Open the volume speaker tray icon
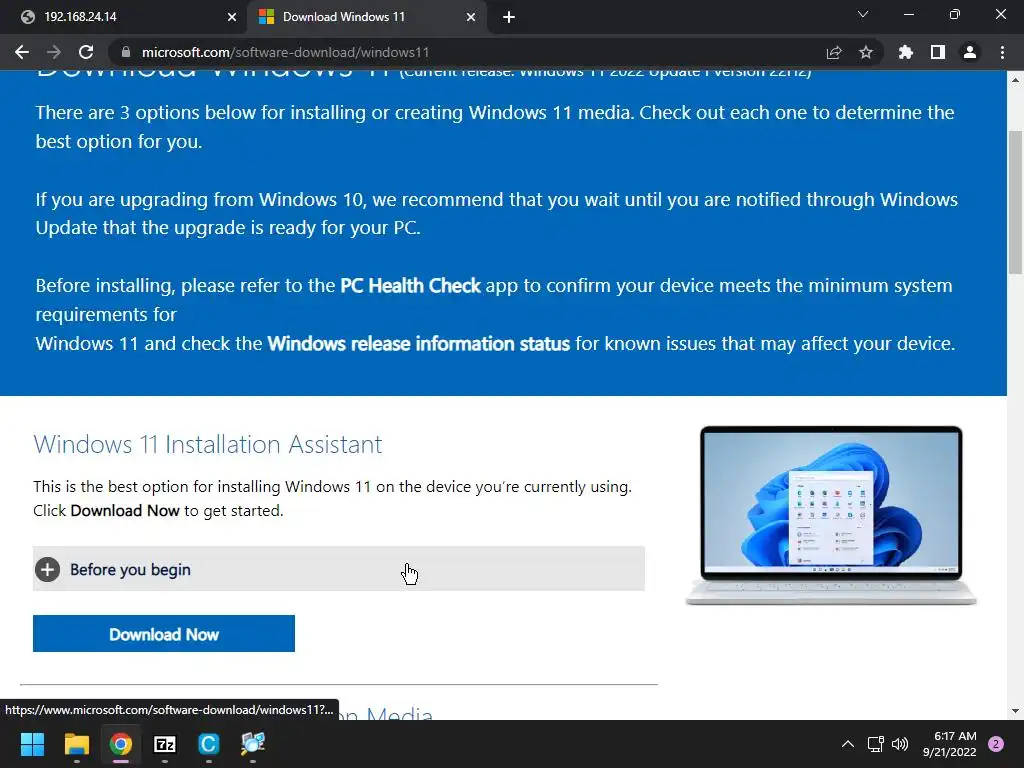 point(900,744)
